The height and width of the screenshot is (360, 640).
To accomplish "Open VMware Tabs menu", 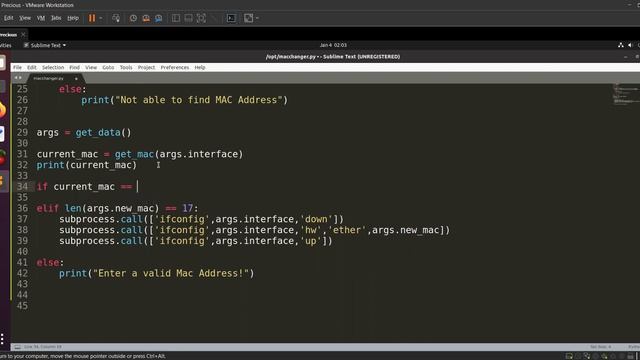I will pos(56,18).
